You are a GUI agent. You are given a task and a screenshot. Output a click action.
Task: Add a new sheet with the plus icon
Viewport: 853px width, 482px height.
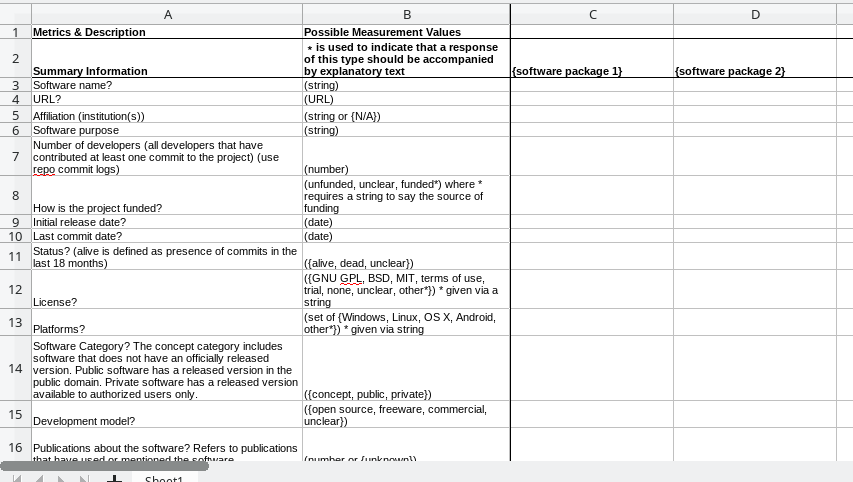tap(114, 478)
